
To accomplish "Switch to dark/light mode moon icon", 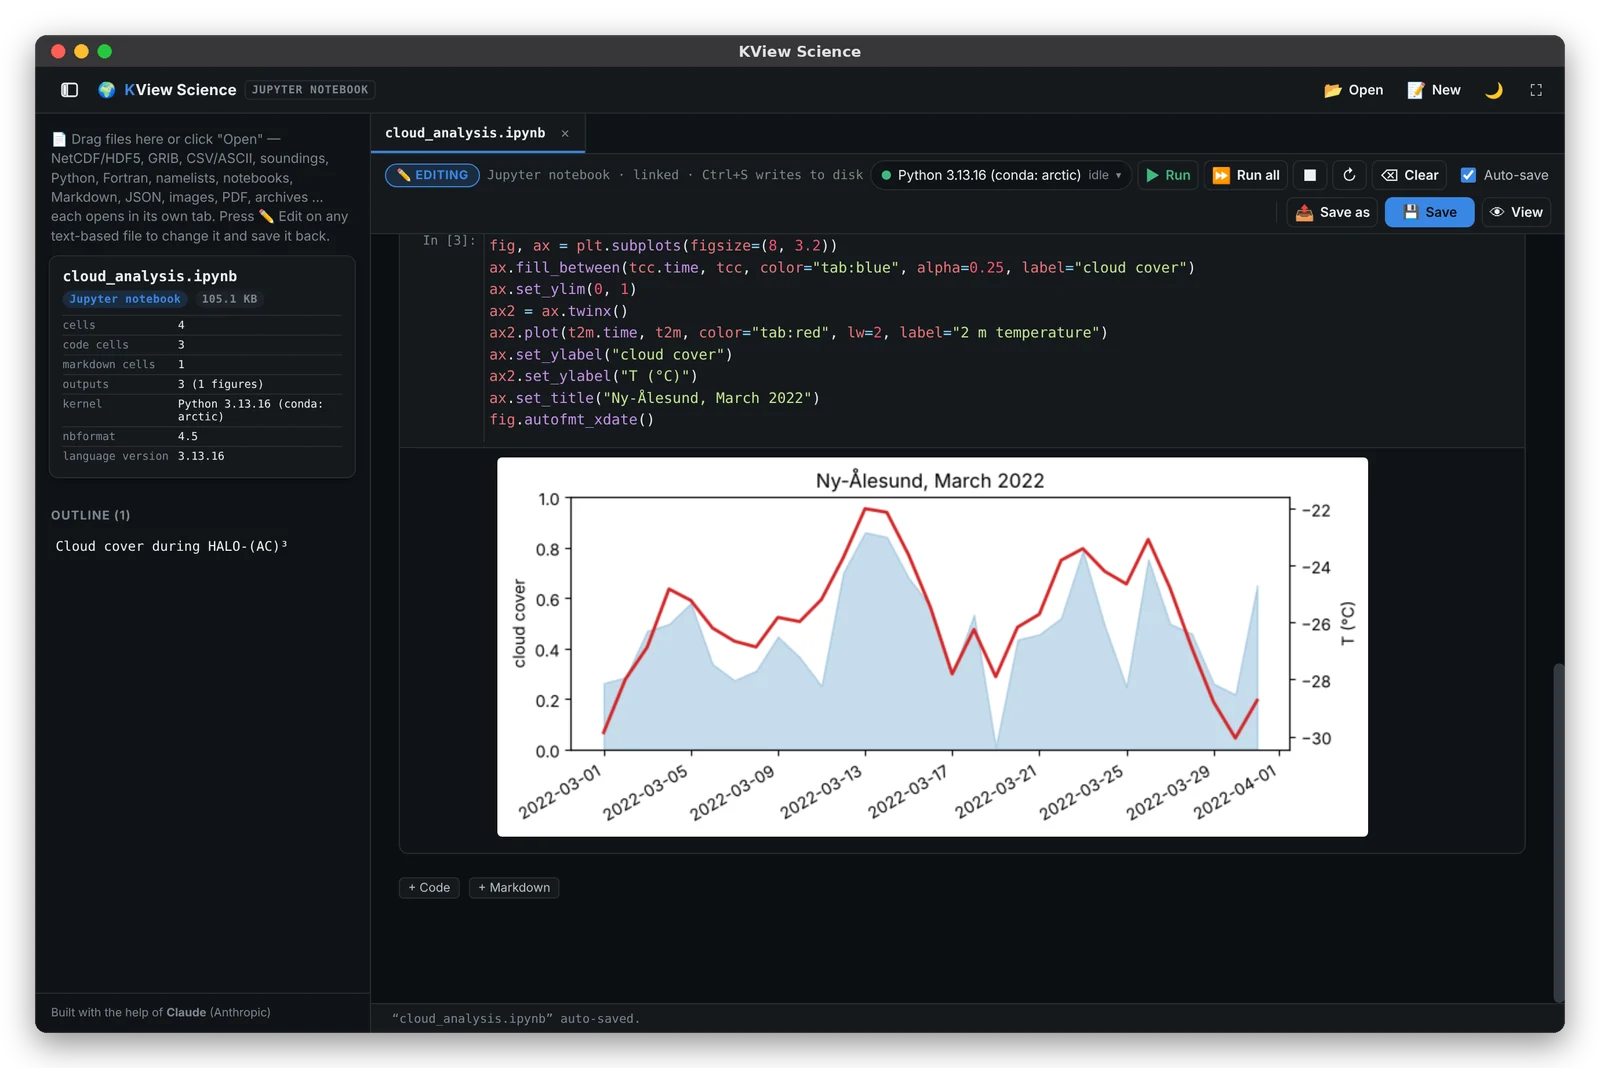I will pyautogui.click(x=1494, y=90).
